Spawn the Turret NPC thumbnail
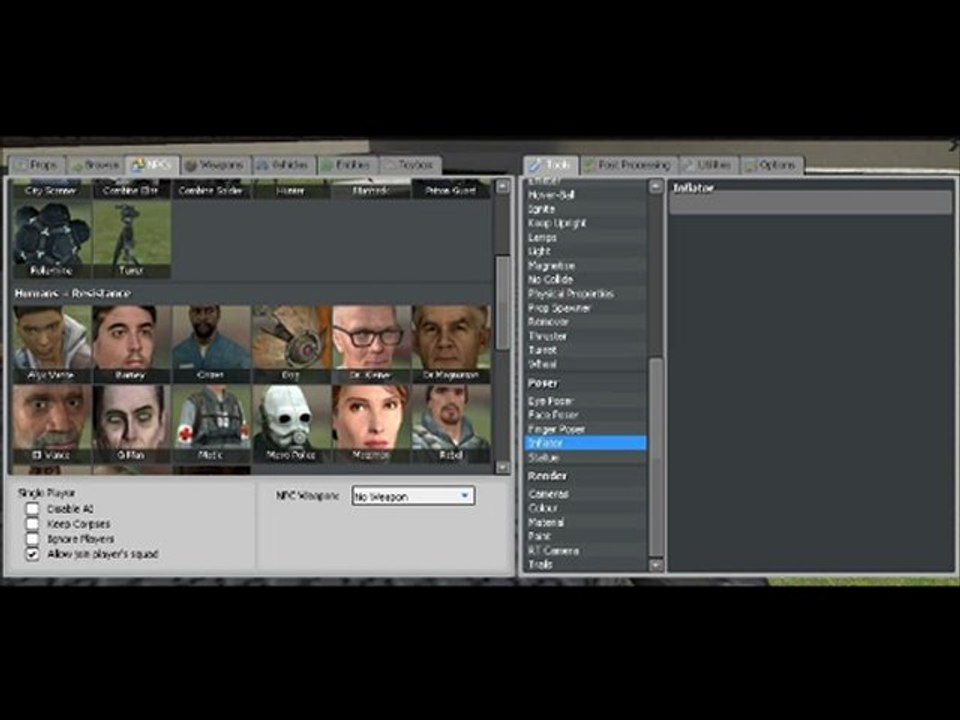Screen dimensions: 960x720 (132, 240)
